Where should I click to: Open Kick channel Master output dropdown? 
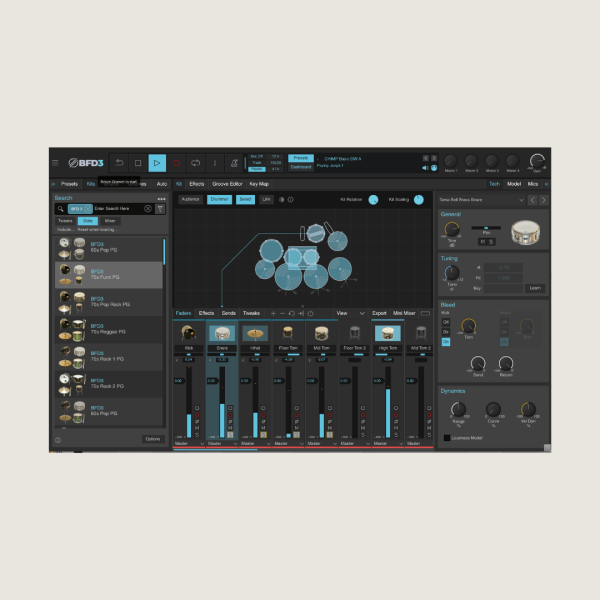(189, 443)
